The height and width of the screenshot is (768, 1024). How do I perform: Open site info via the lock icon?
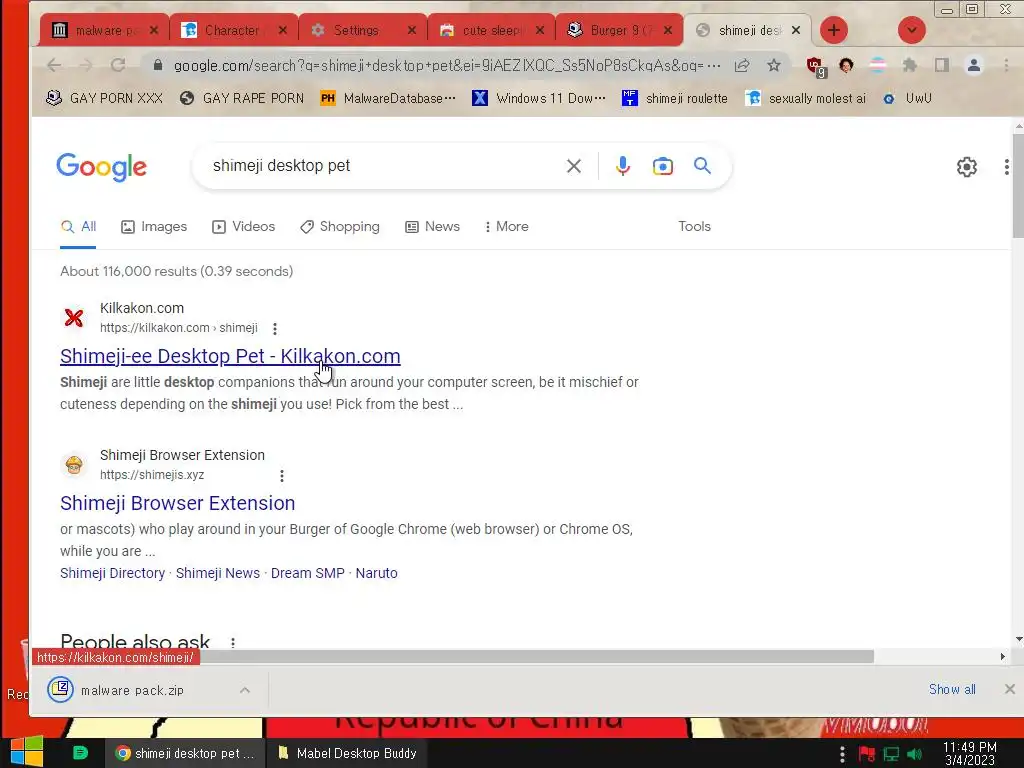pyautogui.click(x=157, y=65)
